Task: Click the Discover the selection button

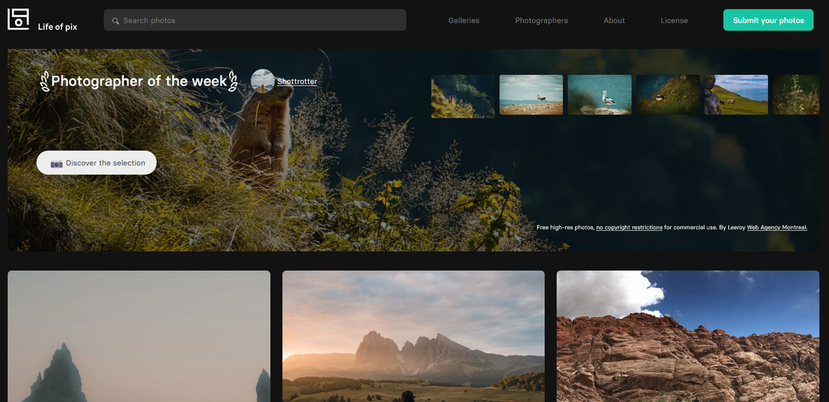Action: (97, 163)
